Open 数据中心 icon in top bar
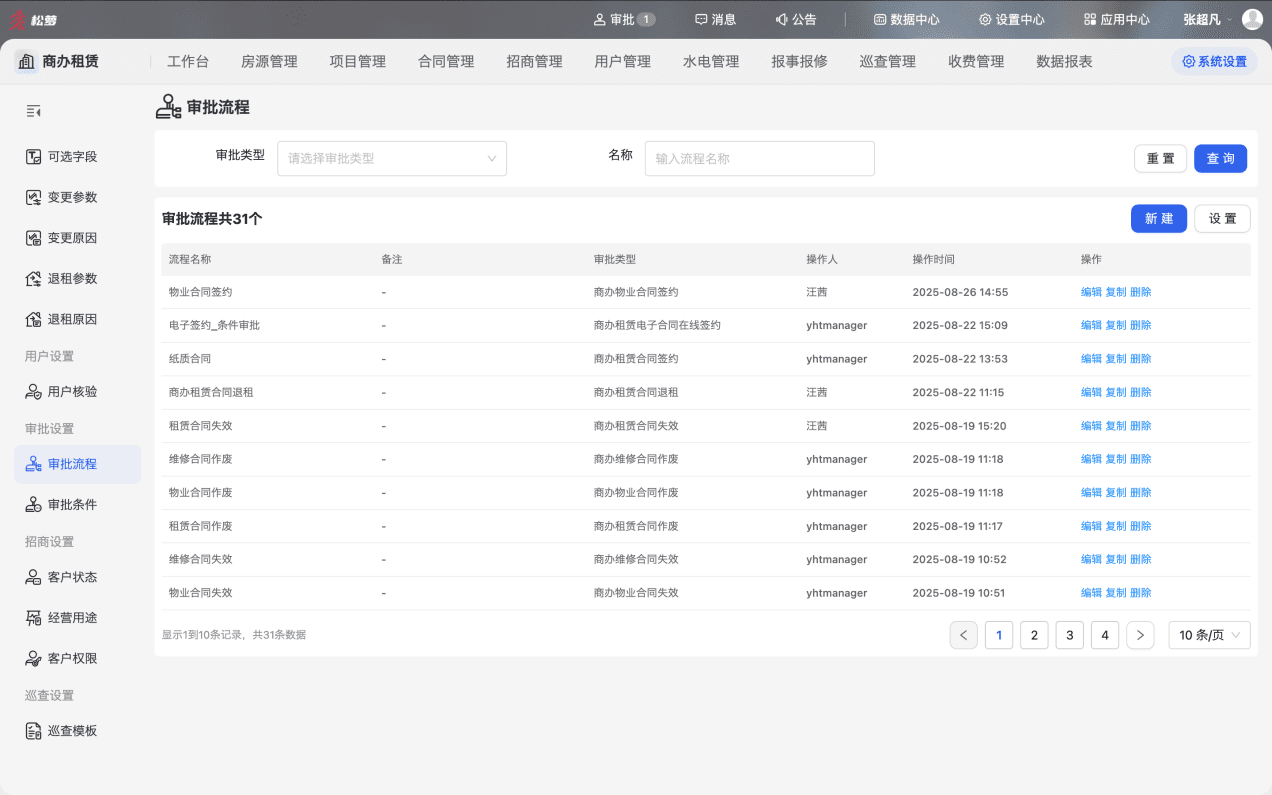 [x=880, y=19]
